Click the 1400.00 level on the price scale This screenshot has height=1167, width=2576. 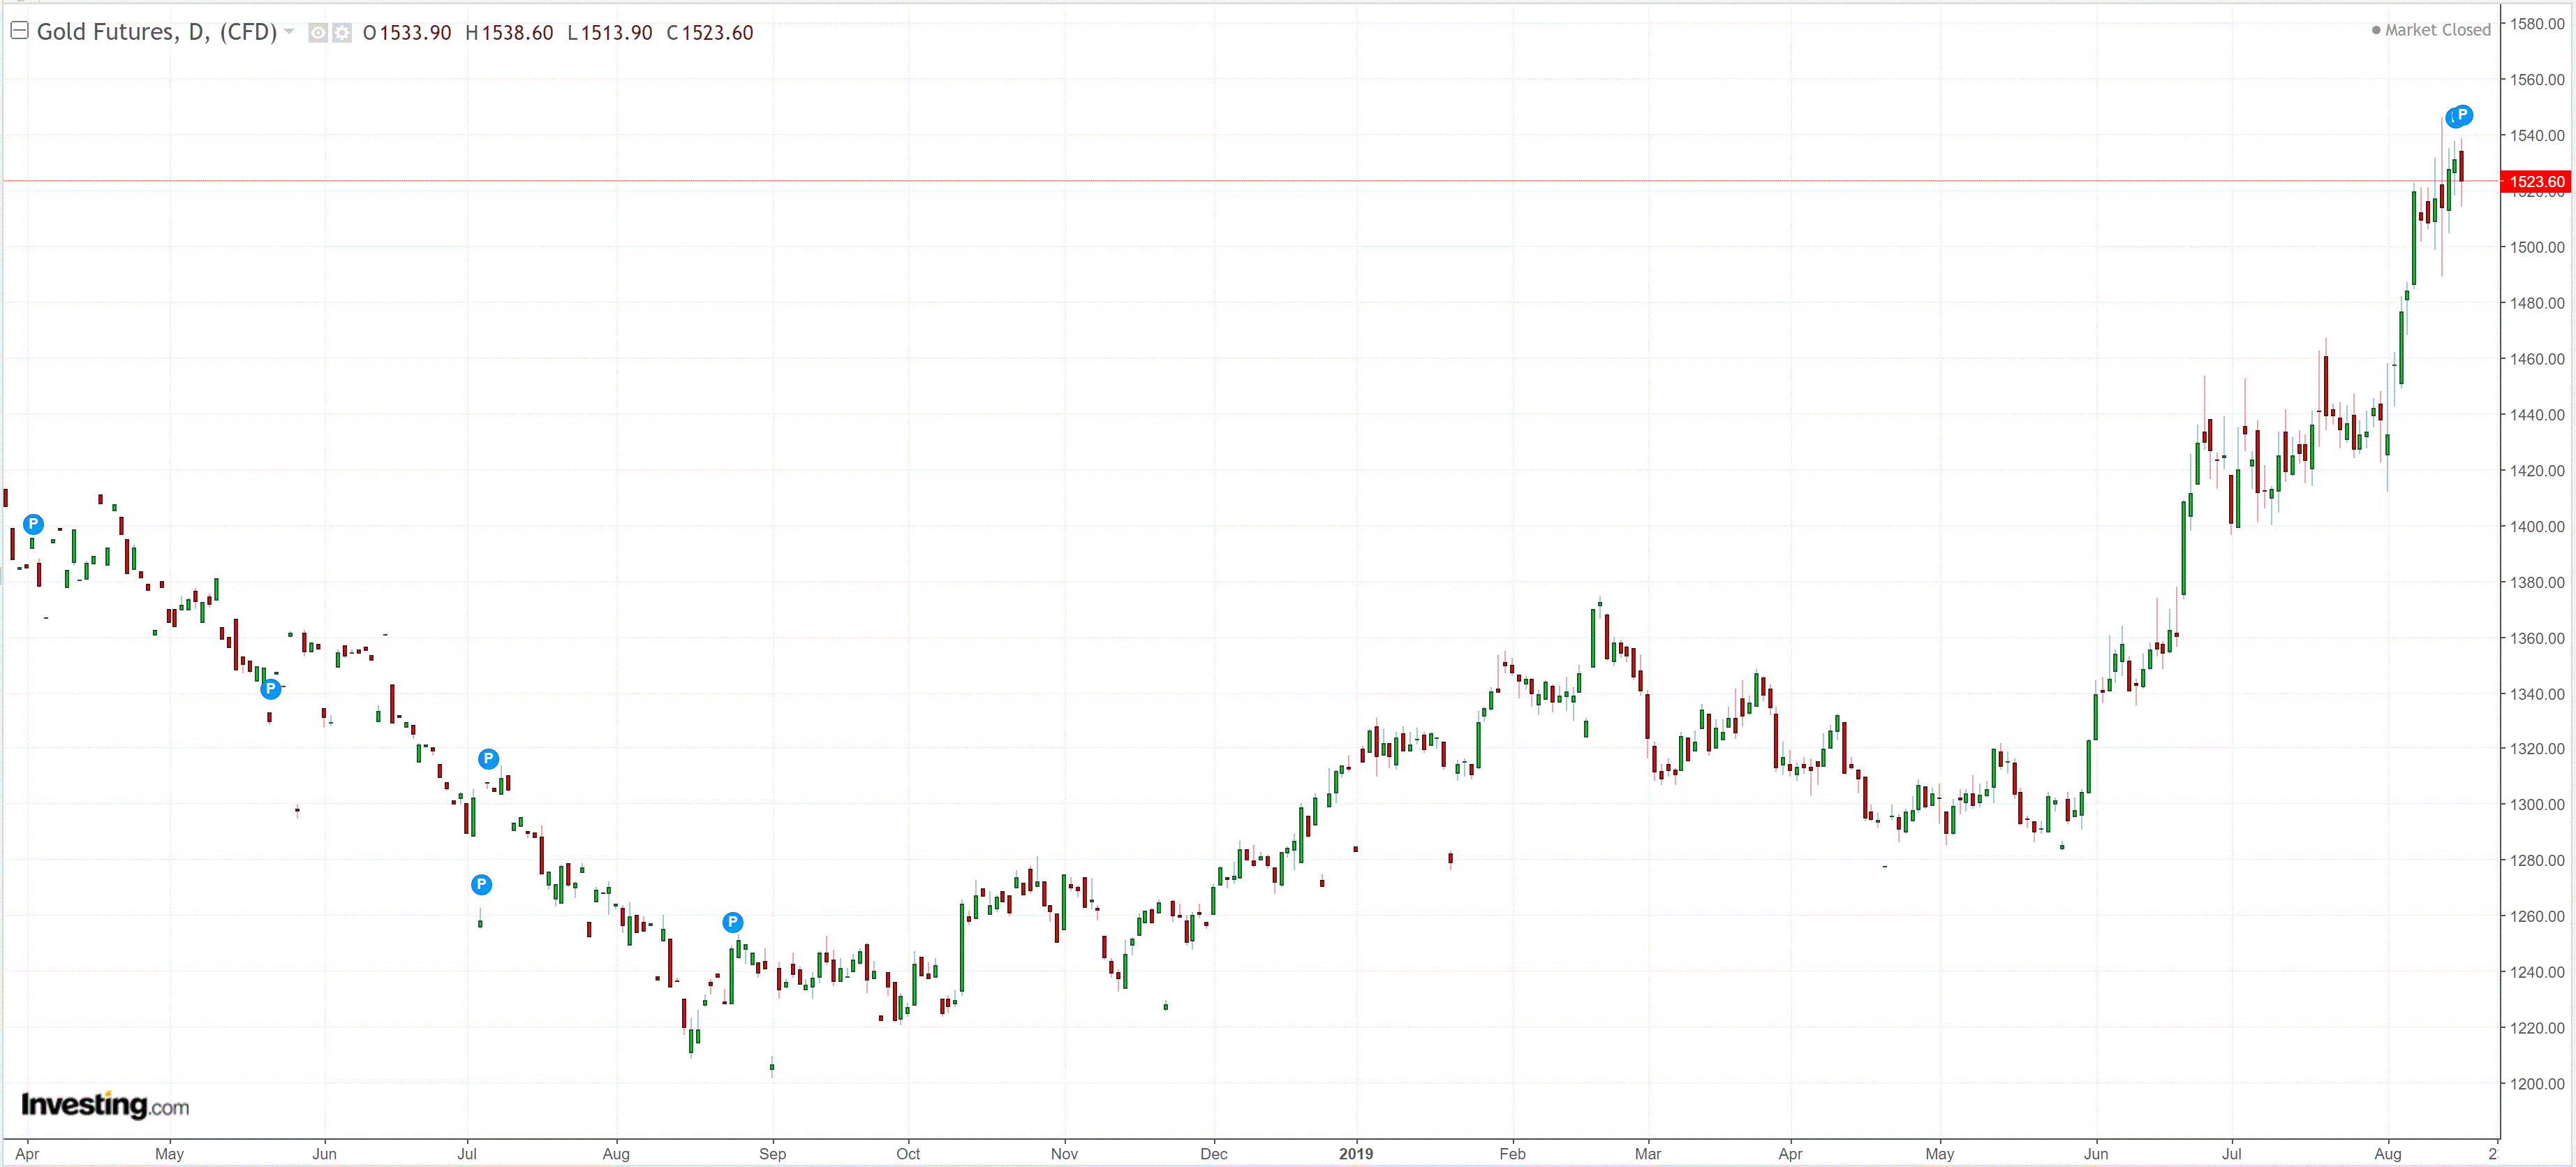point(2537,526)
